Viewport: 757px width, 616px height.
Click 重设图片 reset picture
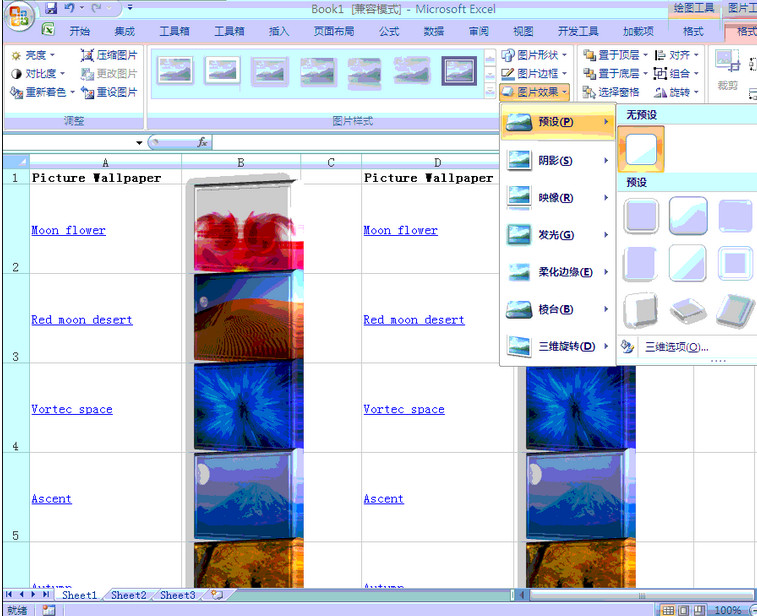coord(109,92)
